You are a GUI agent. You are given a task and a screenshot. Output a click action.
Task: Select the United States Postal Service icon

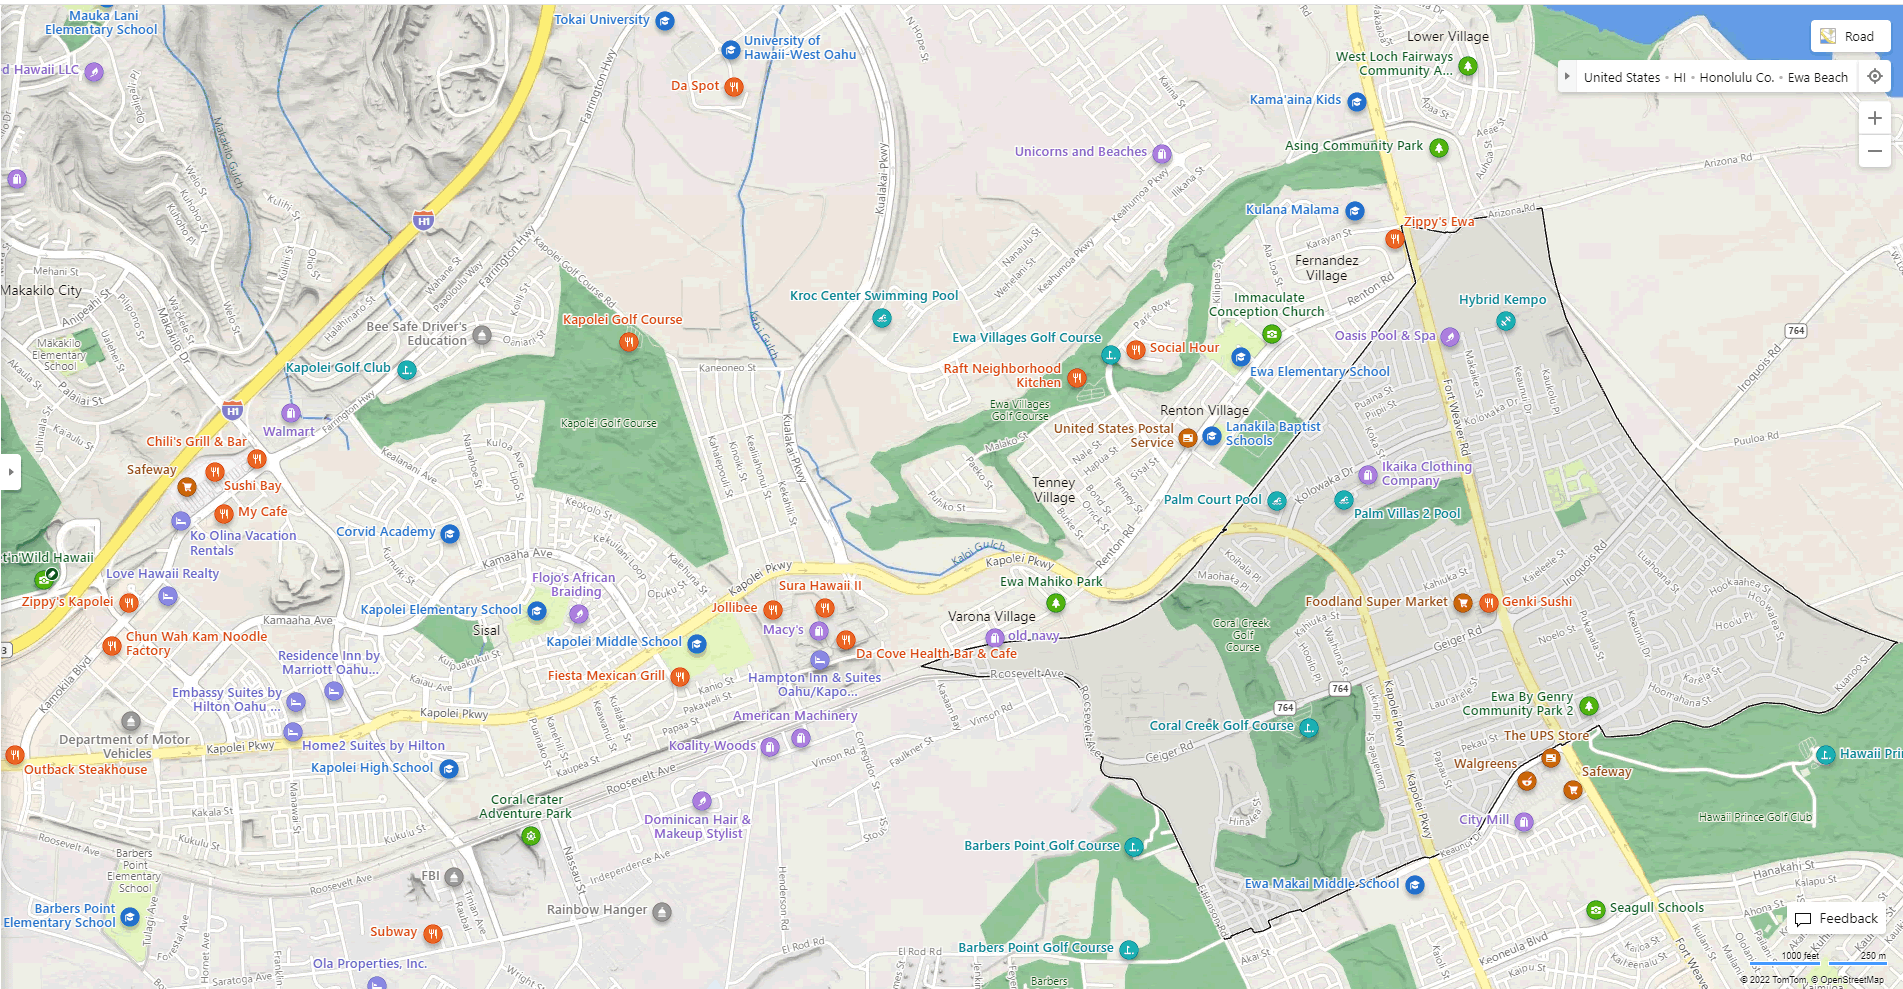(x=1187, y=438)
